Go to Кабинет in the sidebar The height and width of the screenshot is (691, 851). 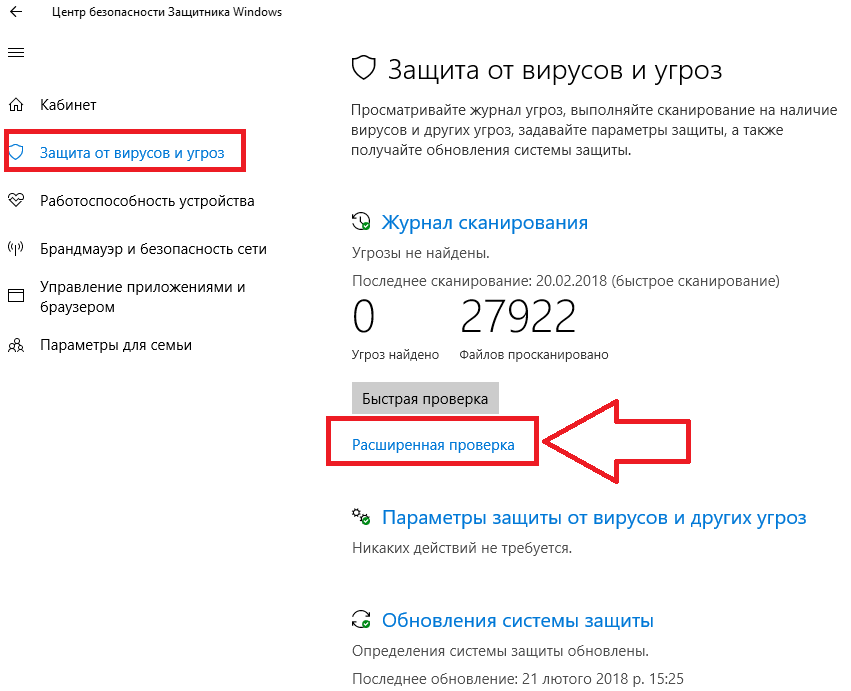coord(68,104)
